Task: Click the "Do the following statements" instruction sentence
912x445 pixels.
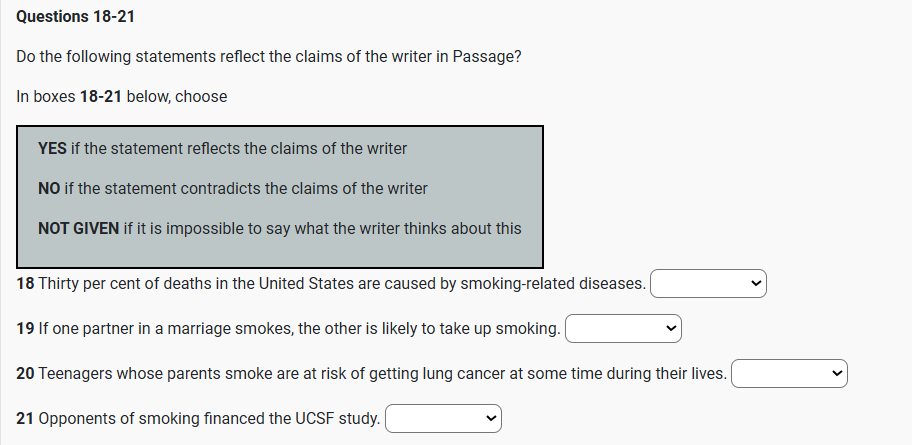Action: 268,56
